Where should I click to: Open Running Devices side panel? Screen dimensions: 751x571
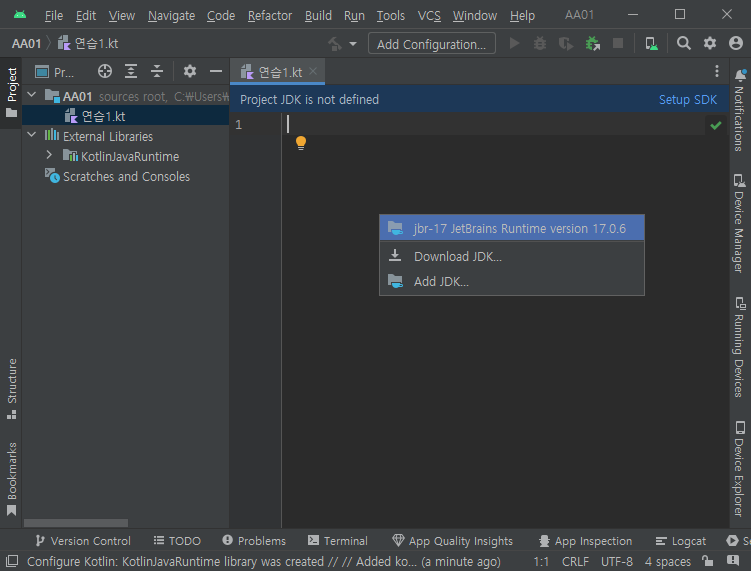point(740,347)
